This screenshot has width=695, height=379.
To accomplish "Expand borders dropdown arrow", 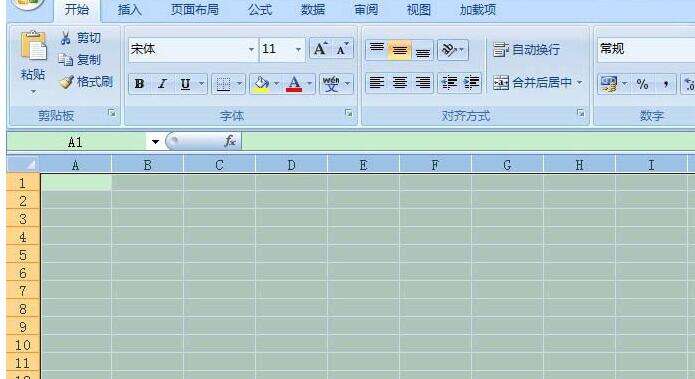I will pyautogui.click(x=239, y=84).
